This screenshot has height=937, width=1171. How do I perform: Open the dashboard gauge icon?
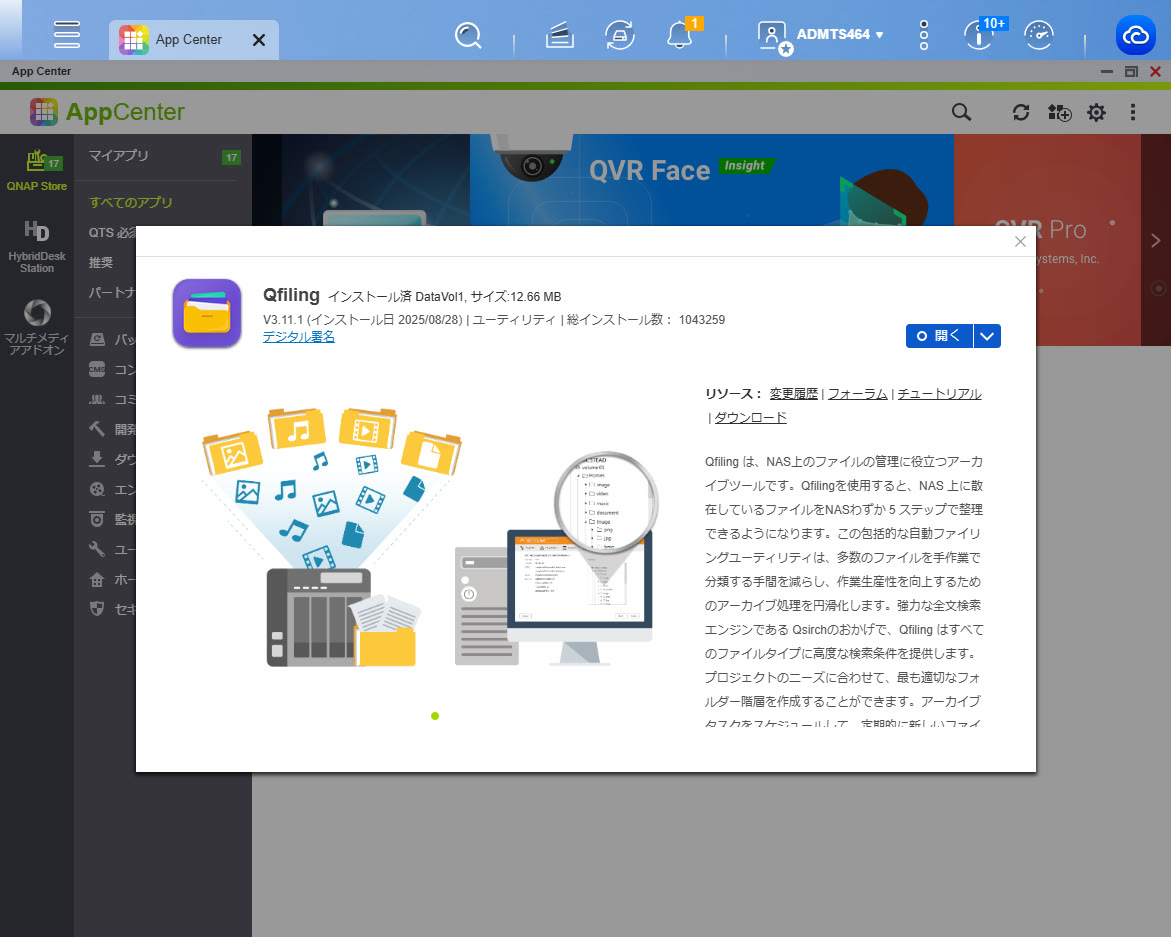1040,36
